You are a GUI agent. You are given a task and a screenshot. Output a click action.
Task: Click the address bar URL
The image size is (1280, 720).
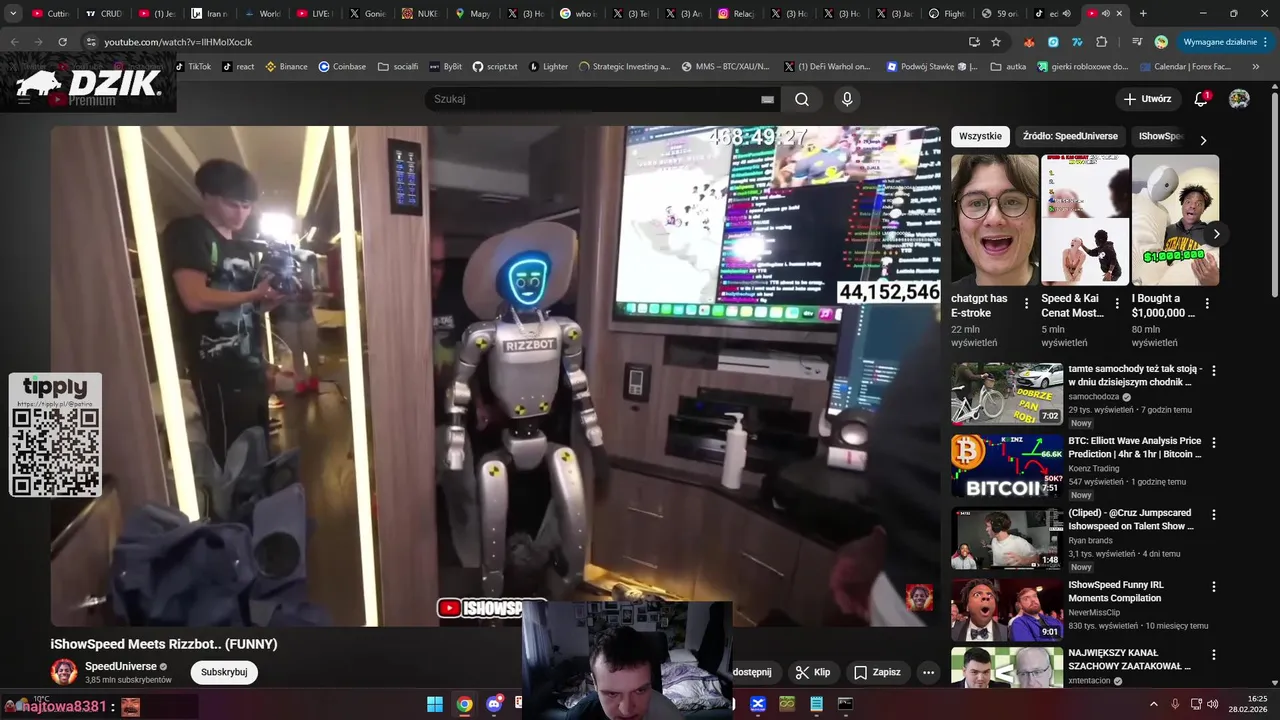click(178, 42)
